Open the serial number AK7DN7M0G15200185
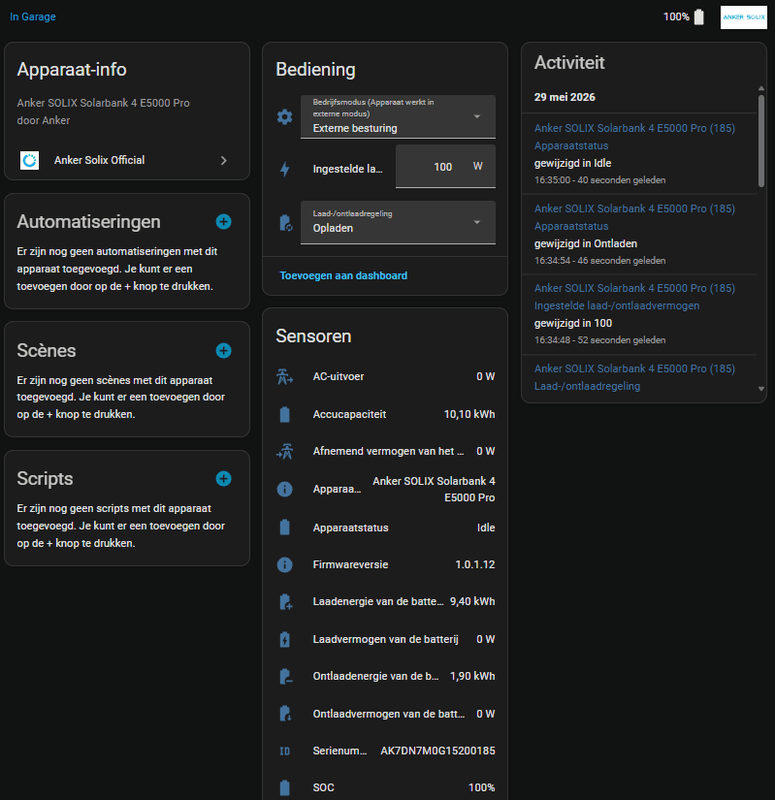 pyautogui.click(x=438, y=751)
